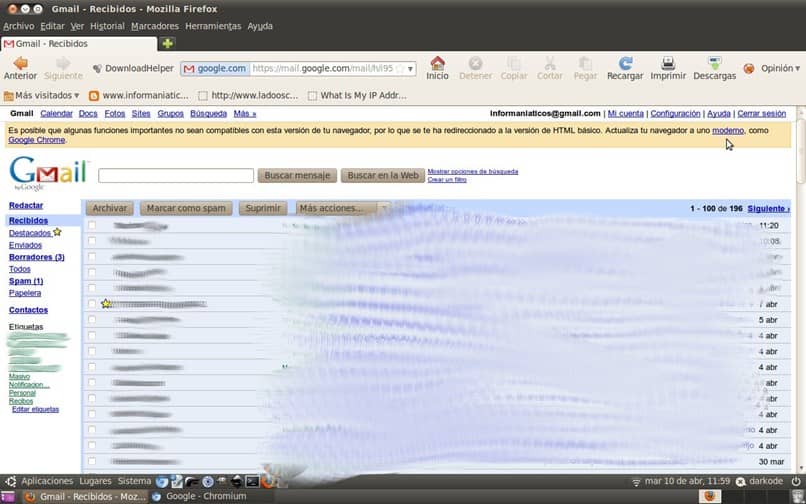Viewport: 806px width, 504px height.
Task: Tick checkbox of the second message row
Action: [x=91, y=240]
